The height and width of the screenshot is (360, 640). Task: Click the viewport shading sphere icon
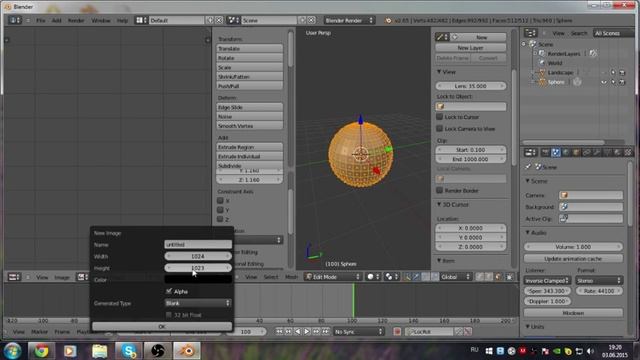pyautogui.click(x=373, y=277)
